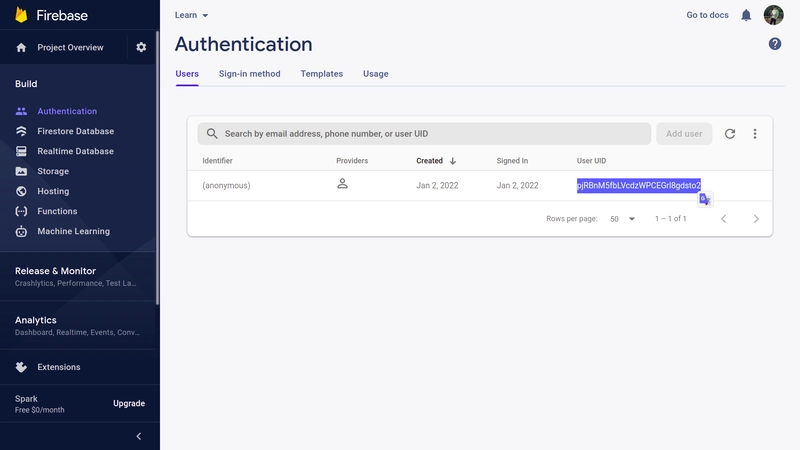The width and height of the screenshot is (800, 450).
Task: Click the Identifier column header
Action: pyautogui.click(x=217, y=161)
